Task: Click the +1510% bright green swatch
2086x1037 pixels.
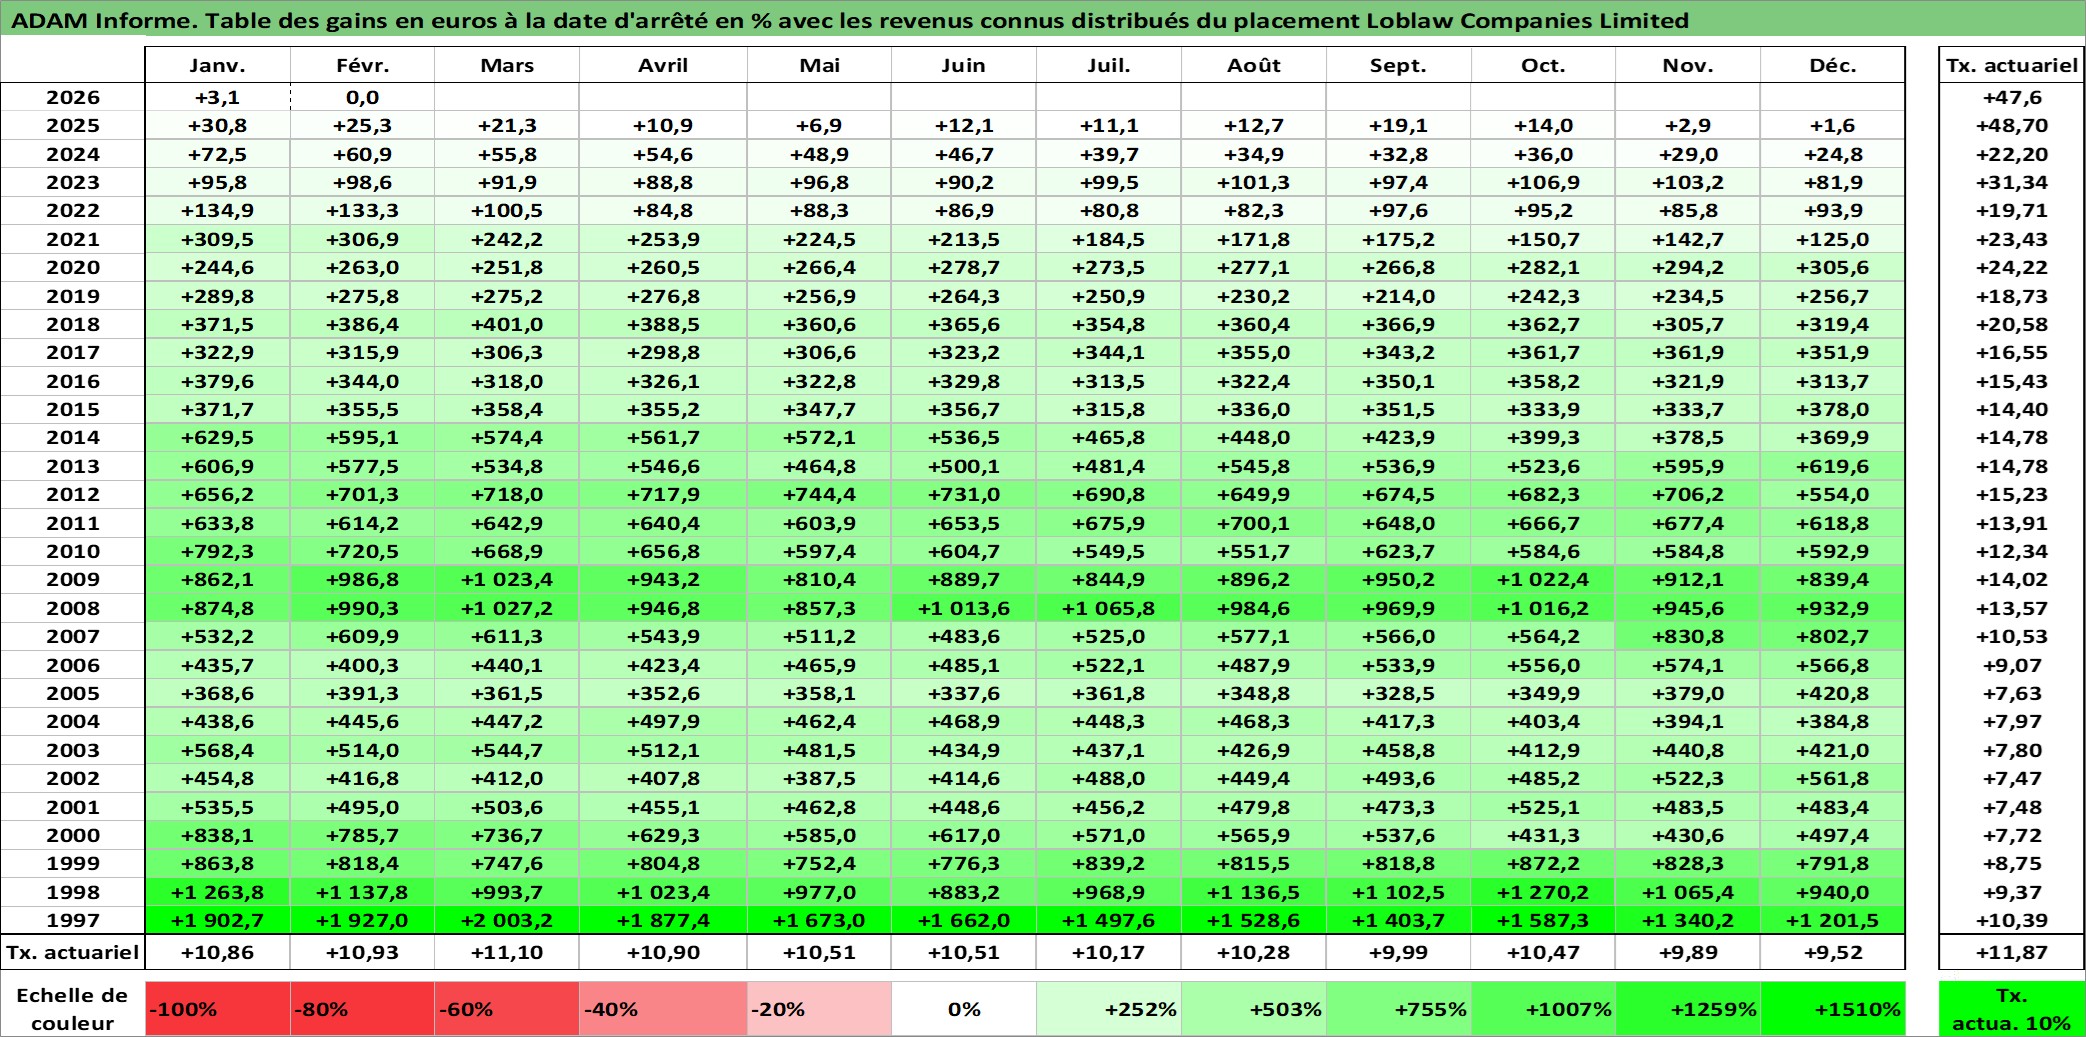Action: [x=1833, y=1009]
